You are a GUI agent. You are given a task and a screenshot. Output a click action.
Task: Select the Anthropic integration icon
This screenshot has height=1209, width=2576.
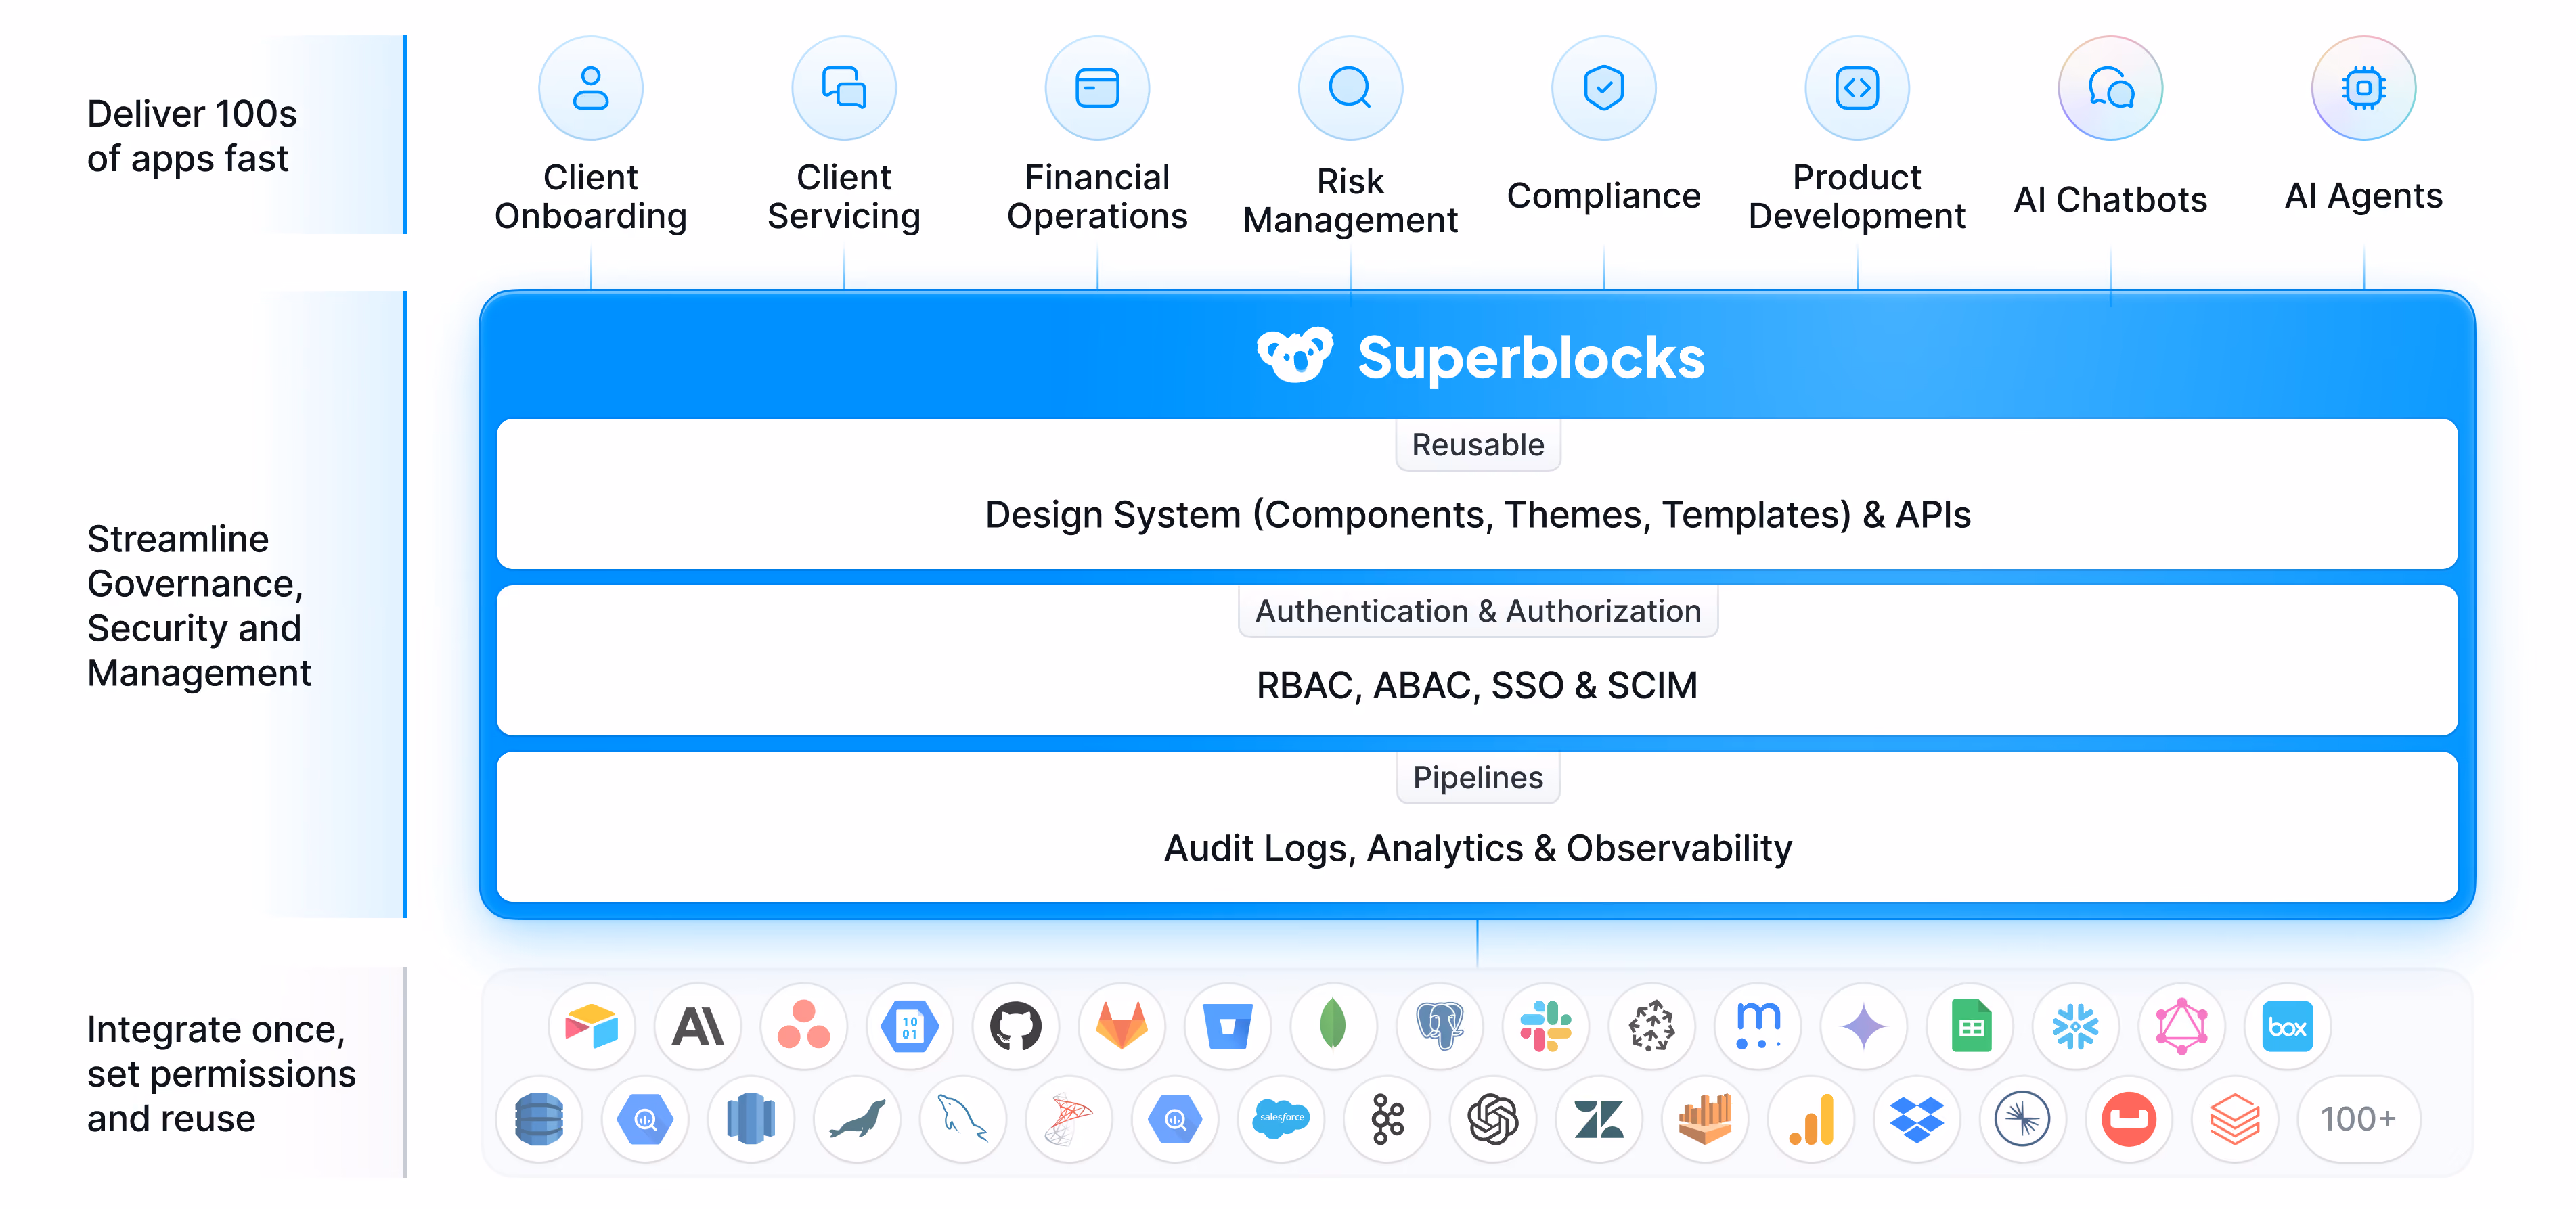point(698,1026)
